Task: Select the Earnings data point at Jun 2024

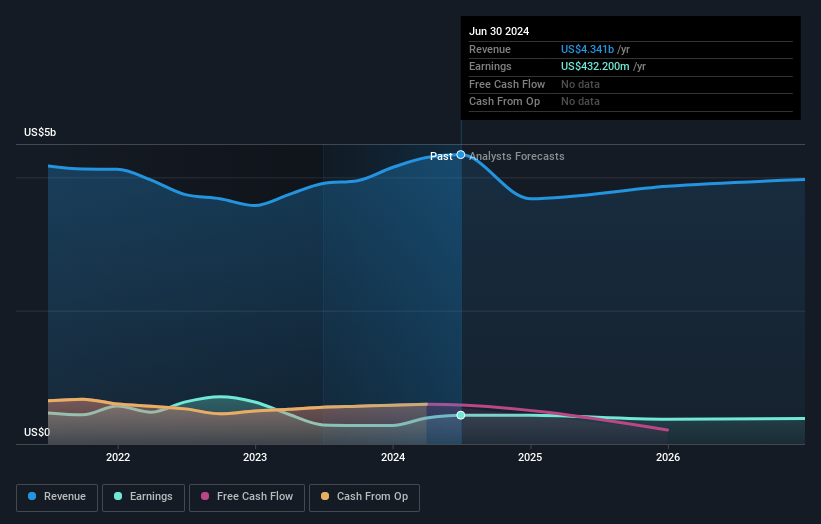Action: (461, 415)
